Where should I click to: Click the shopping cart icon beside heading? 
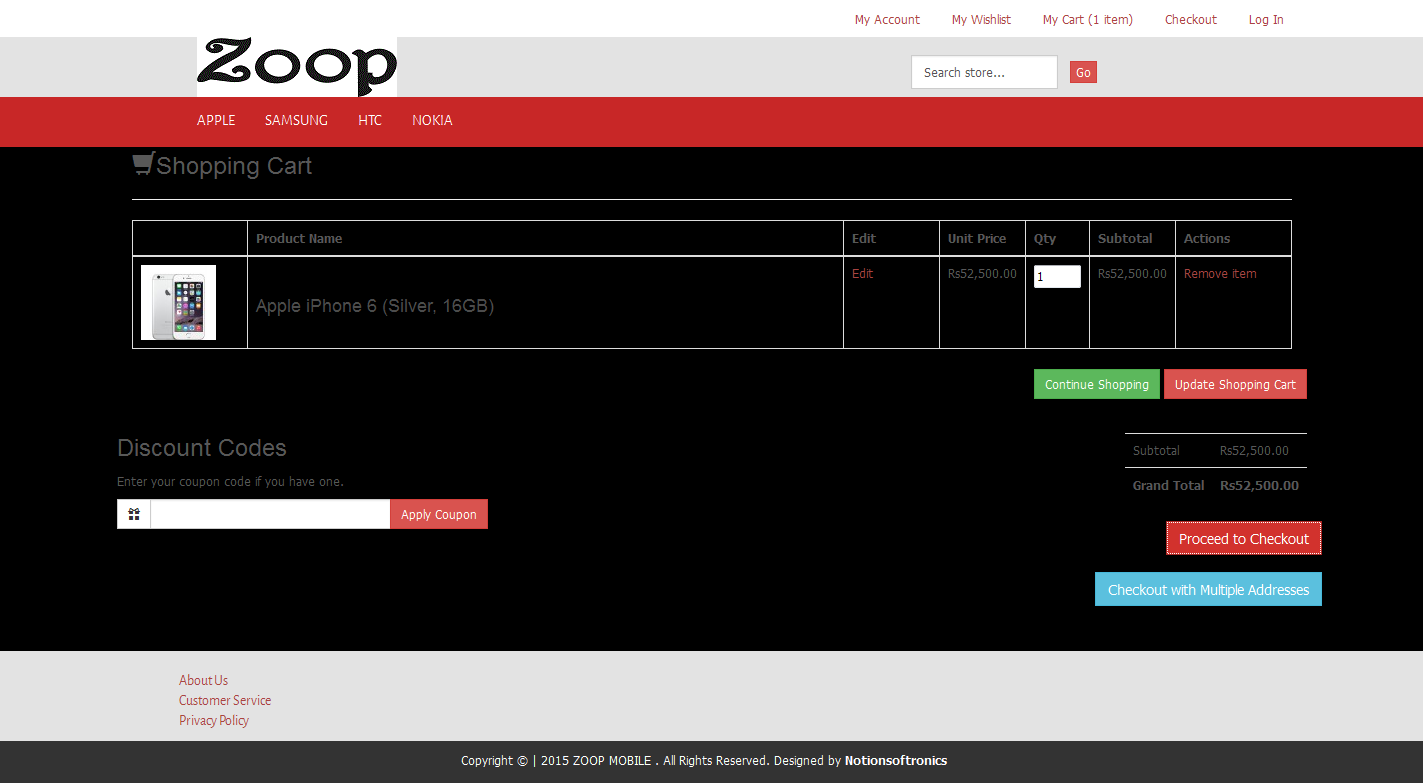coord(143,164)
